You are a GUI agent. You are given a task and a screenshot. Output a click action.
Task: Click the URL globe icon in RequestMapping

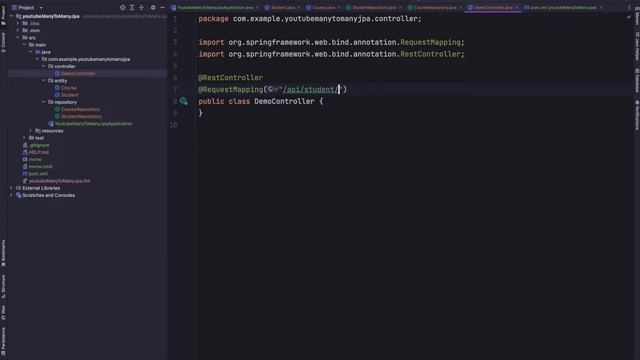[x=271, y=89]
